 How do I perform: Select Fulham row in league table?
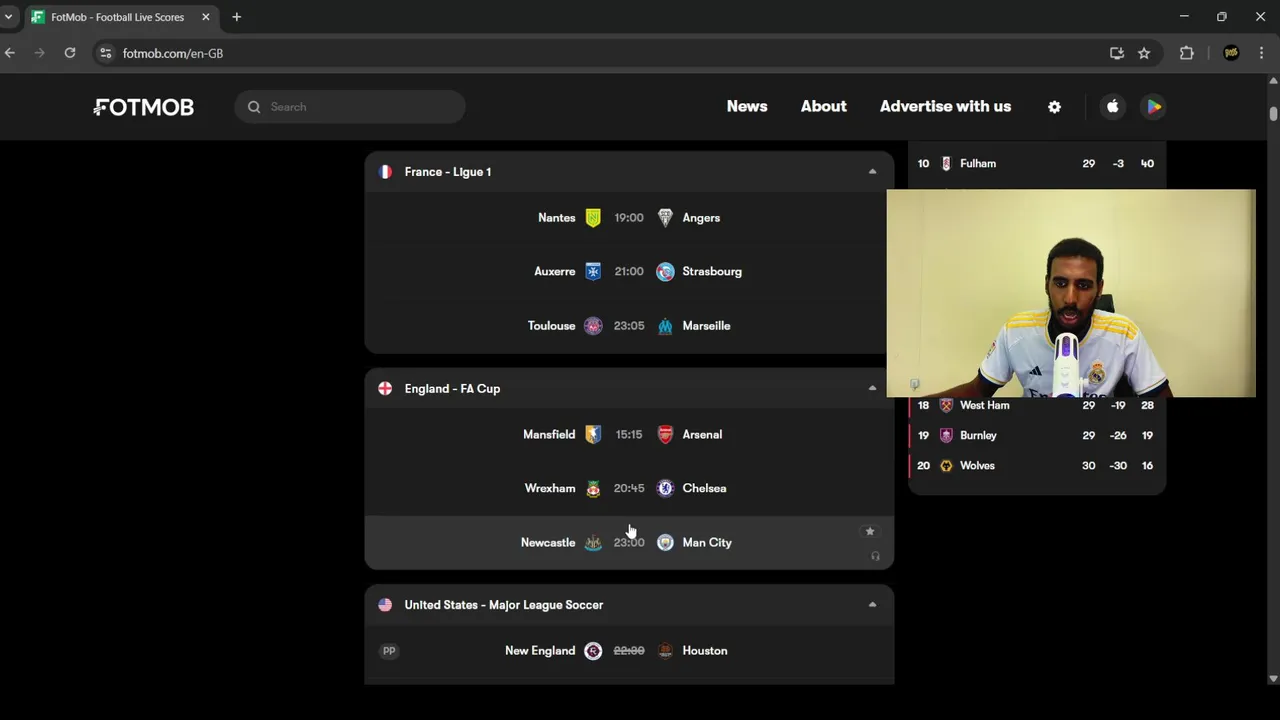point(1037,163)
